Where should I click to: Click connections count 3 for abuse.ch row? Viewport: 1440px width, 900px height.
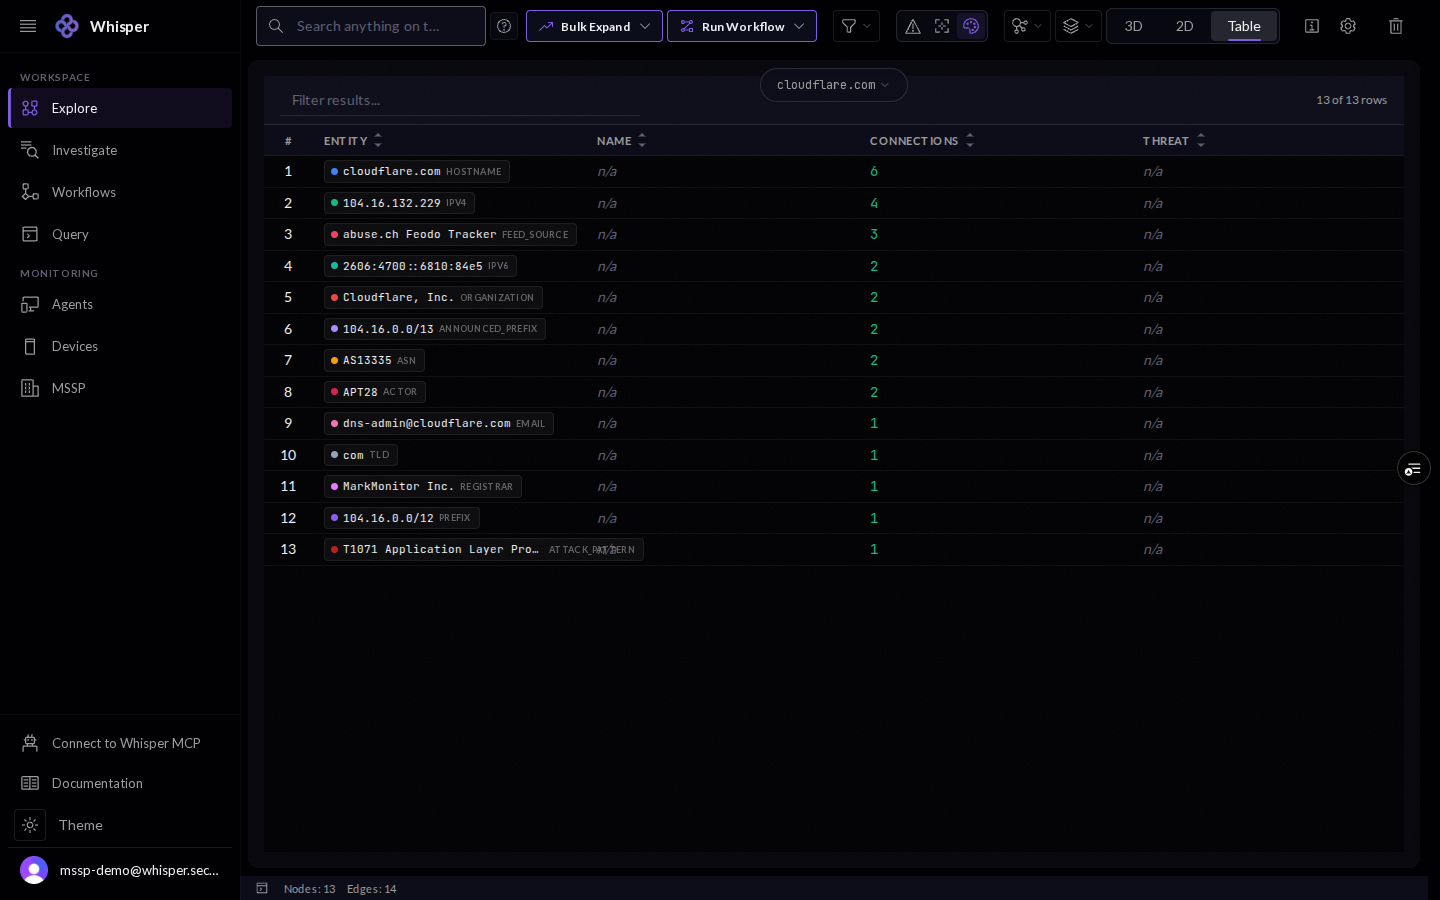(874, 234)
